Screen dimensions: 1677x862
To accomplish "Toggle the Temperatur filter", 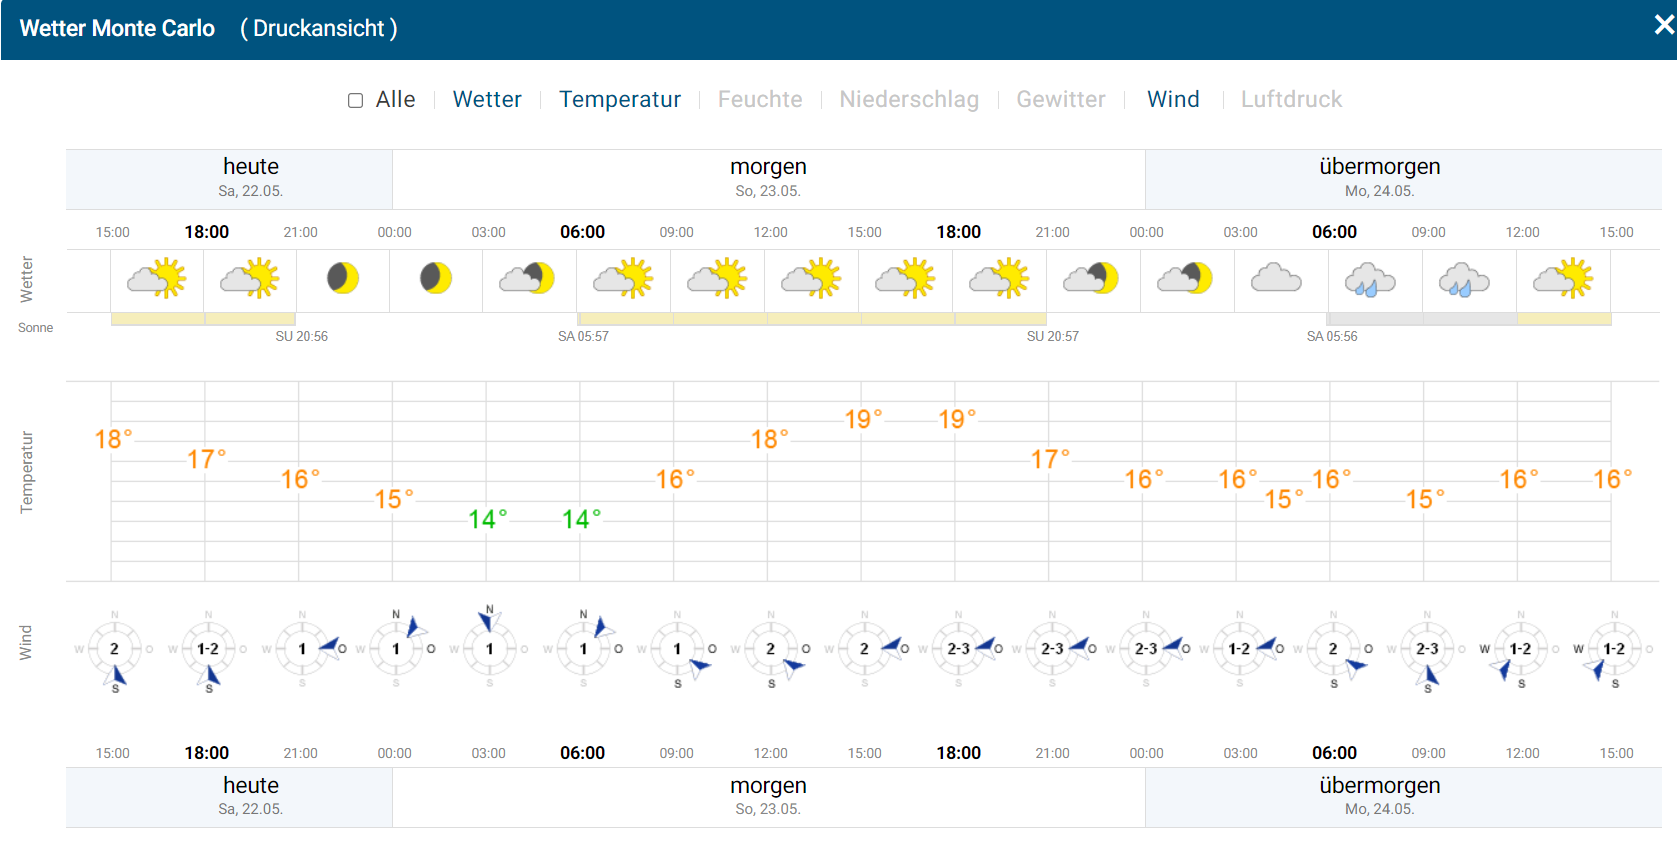I will point(620,99).
